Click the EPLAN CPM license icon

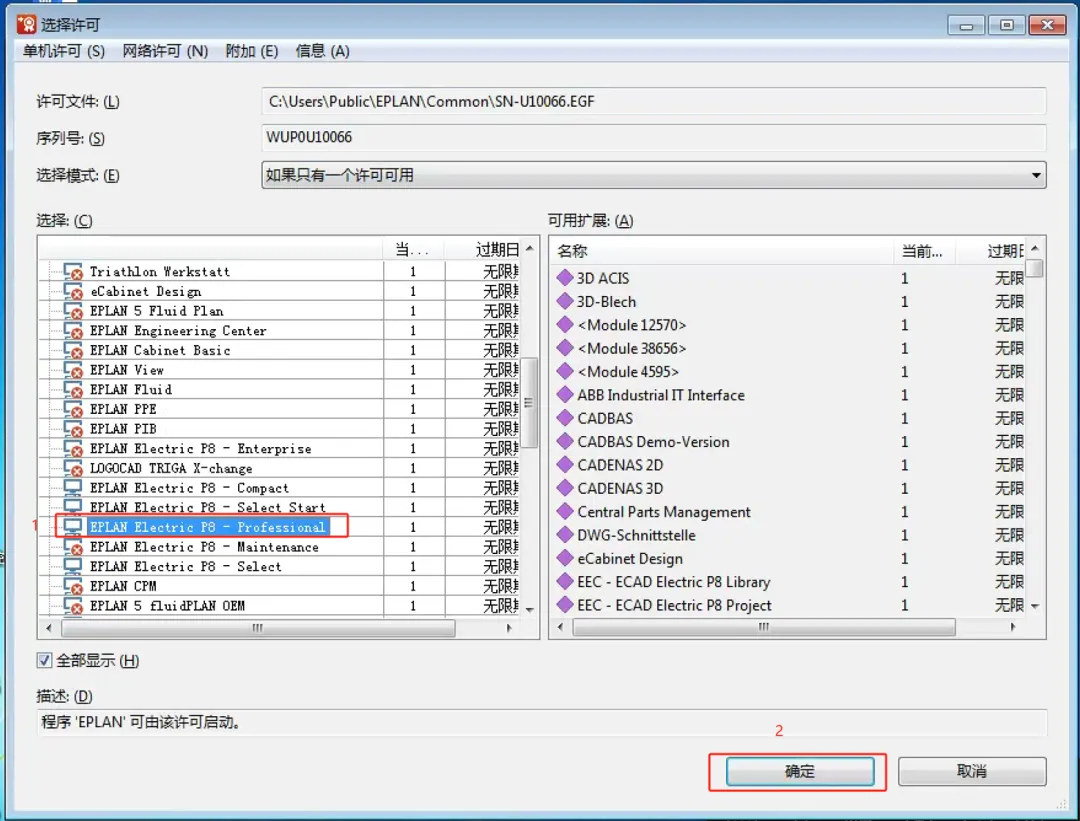tap(73, 586)
